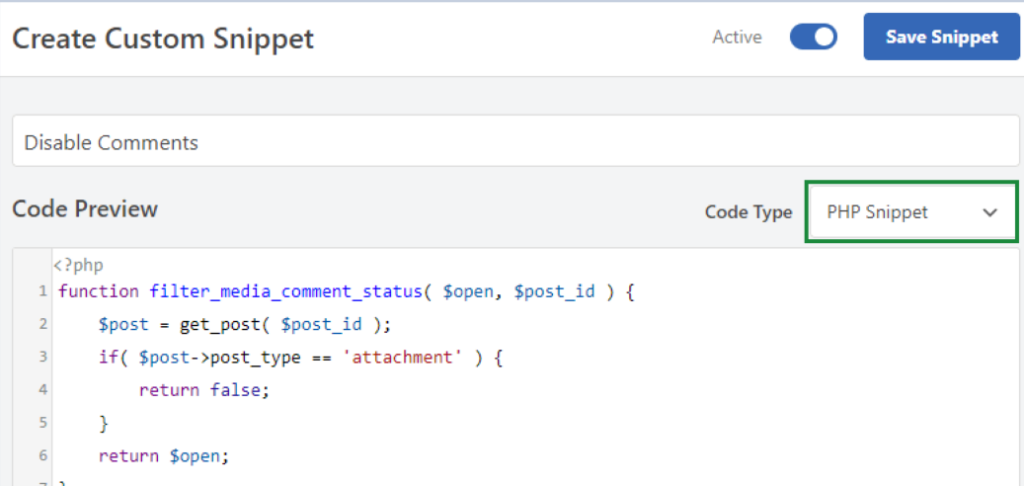Click the return $open line

point(164,456)
